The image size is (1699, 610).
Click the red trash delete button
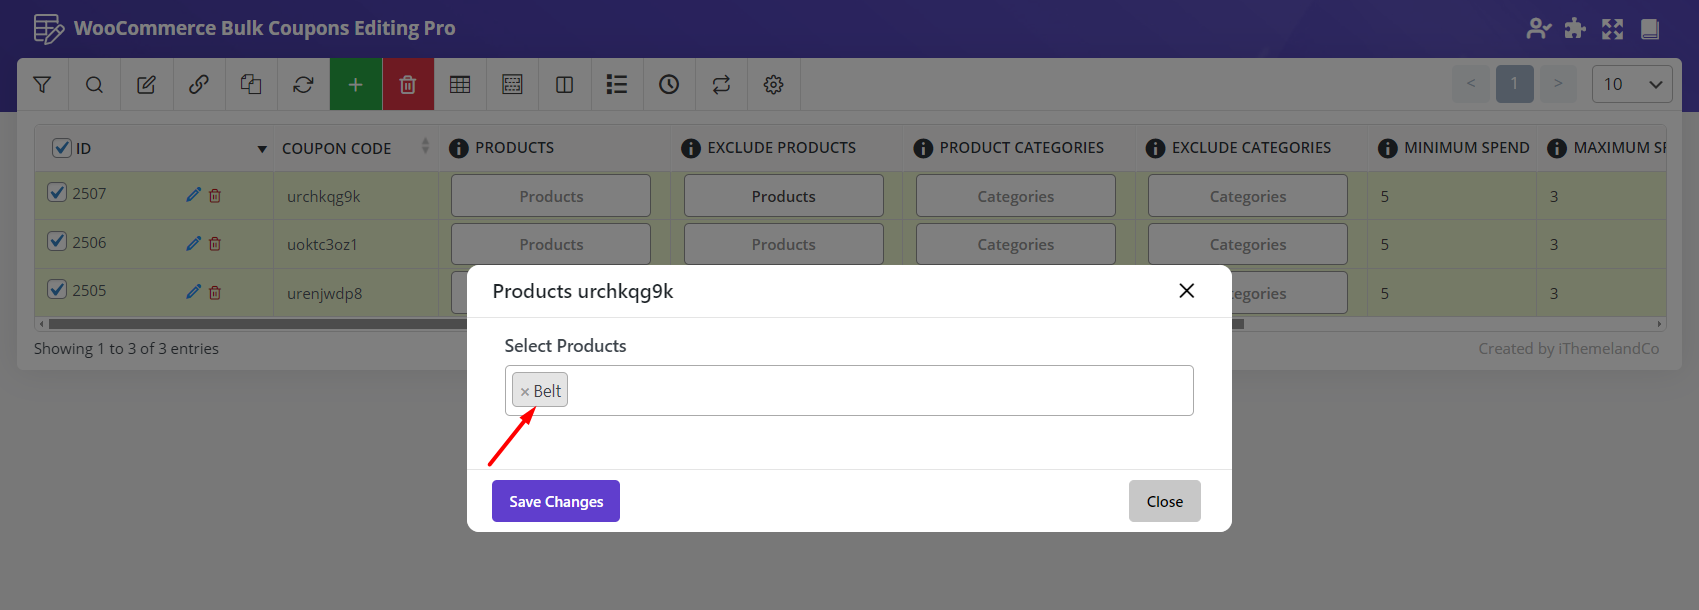tap(408, 85)
